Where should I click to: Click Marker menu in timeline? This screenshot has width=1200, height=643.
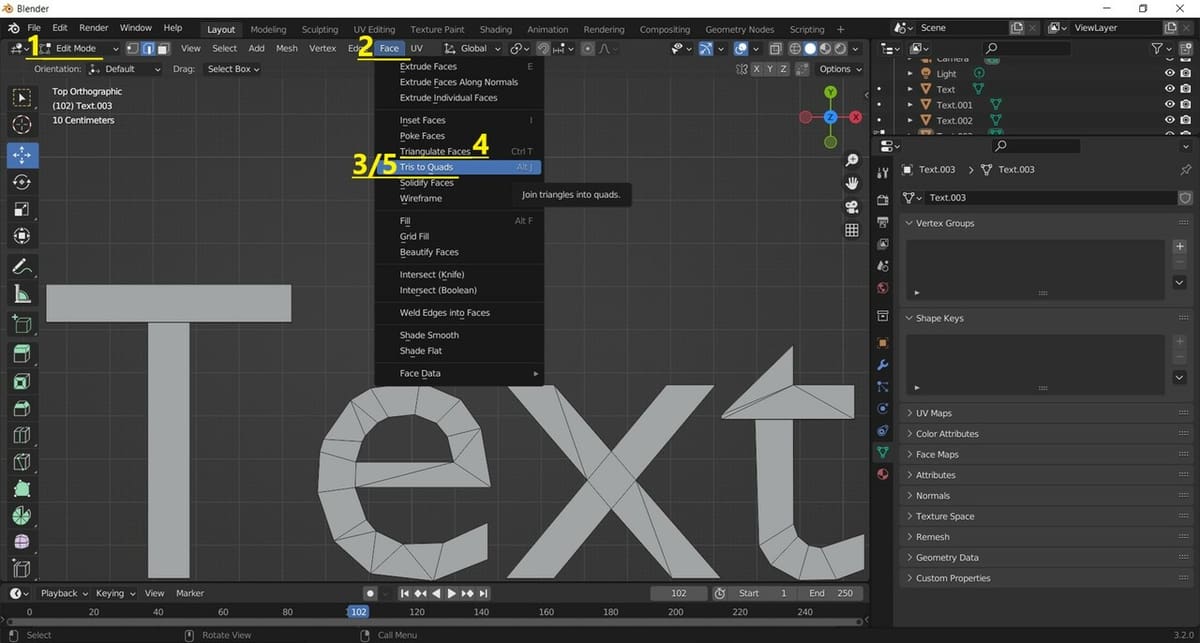point(190,593)
